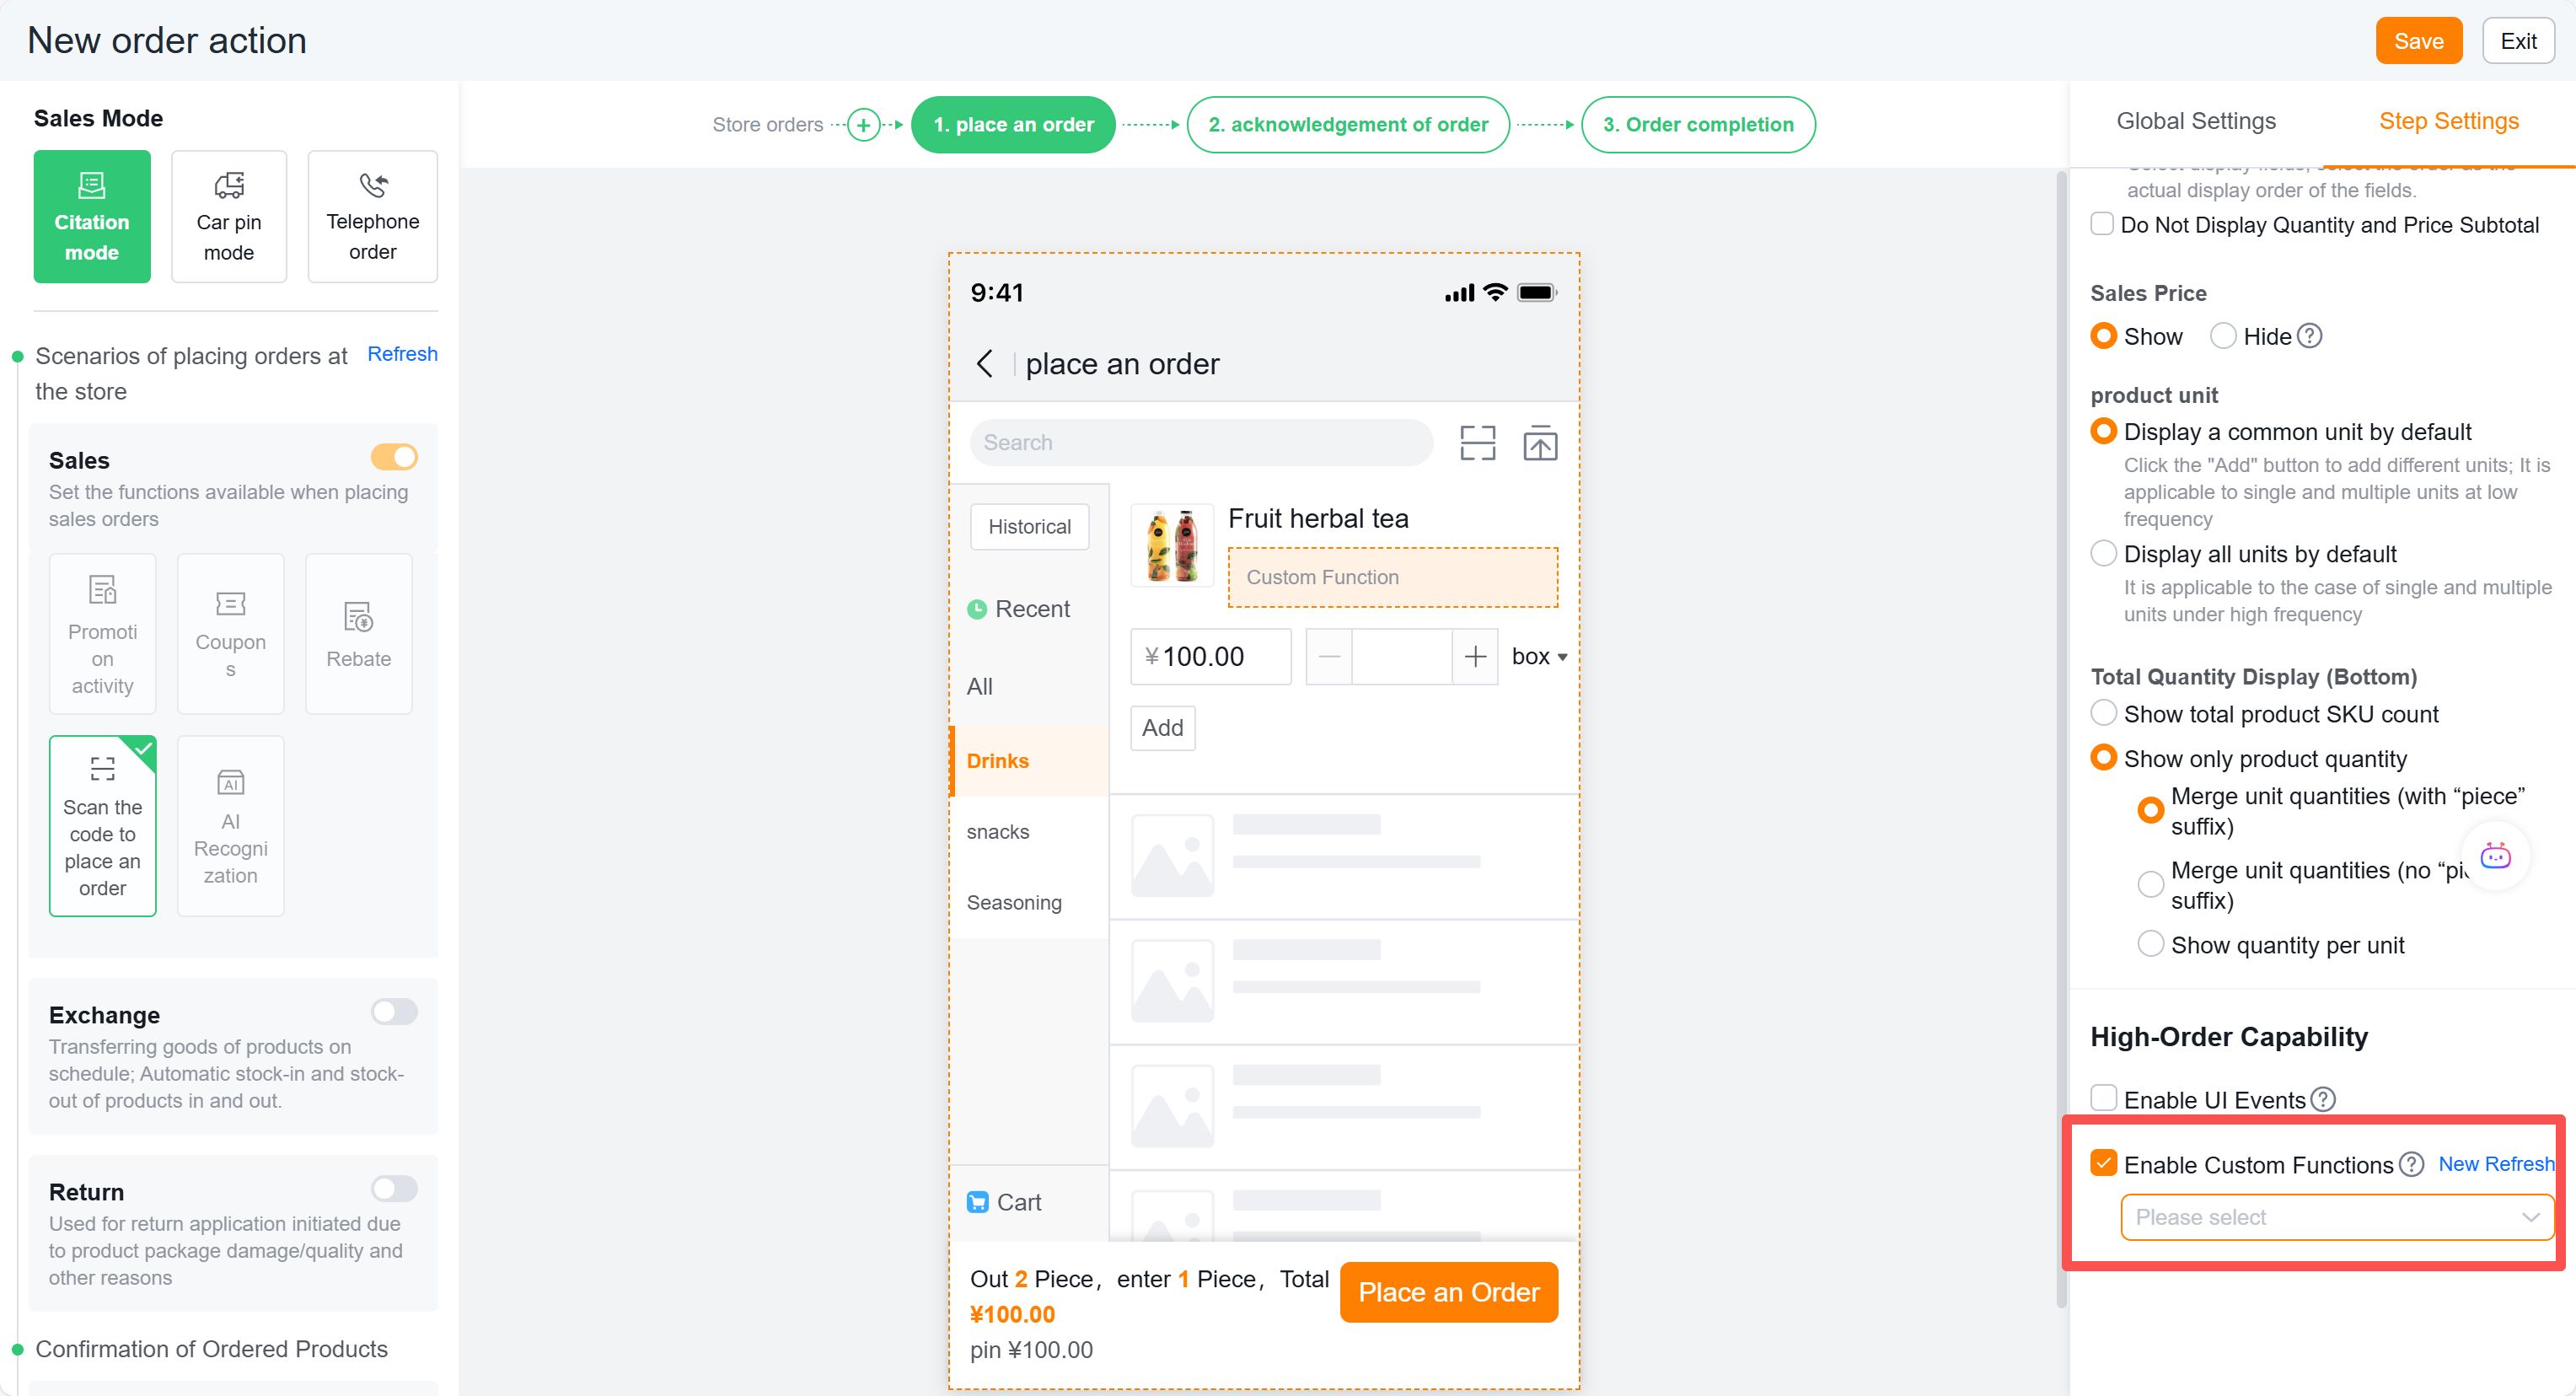
Task: Open the Please select custom function dropdown
Action: click(x=2337, y=1217)
